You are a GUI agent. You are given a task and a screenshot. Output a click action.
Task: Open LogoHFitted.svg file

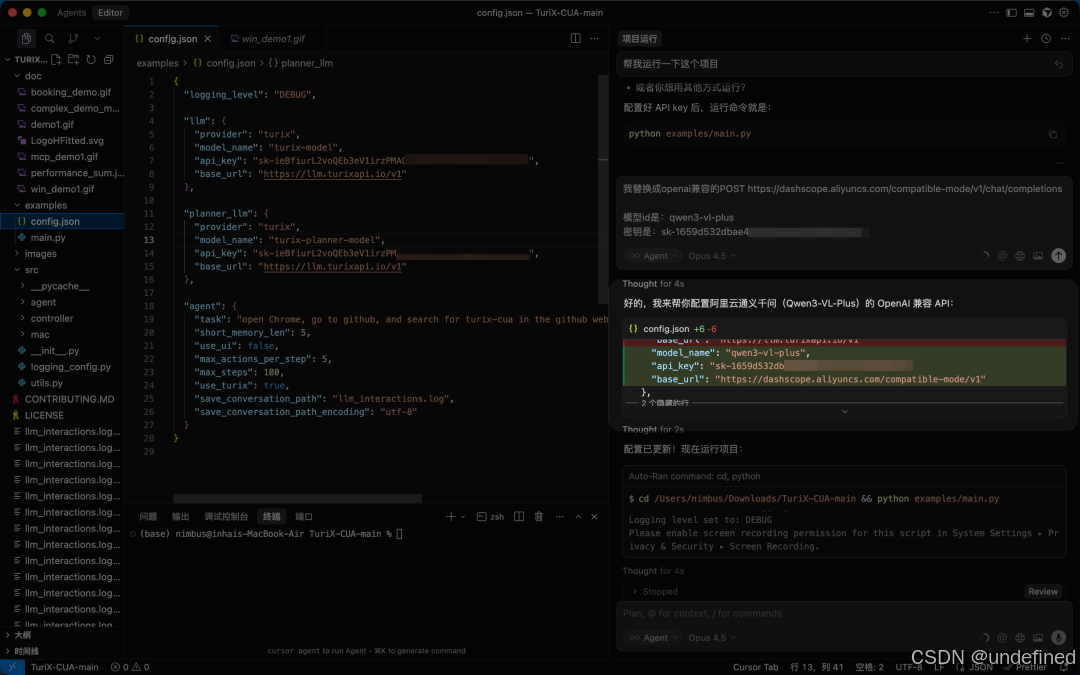click(x=67, y=141)
